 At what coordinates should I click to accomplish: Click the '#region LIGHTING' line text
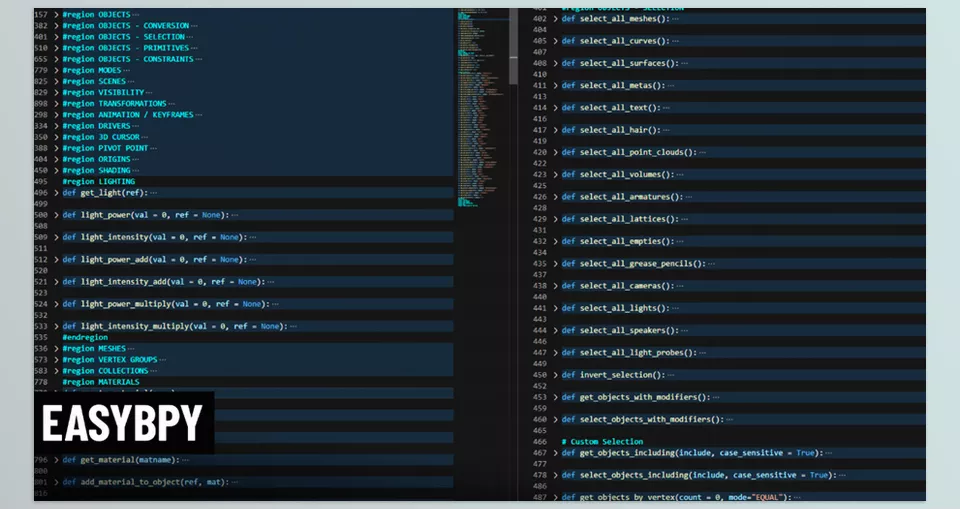[x=99, y=181]
